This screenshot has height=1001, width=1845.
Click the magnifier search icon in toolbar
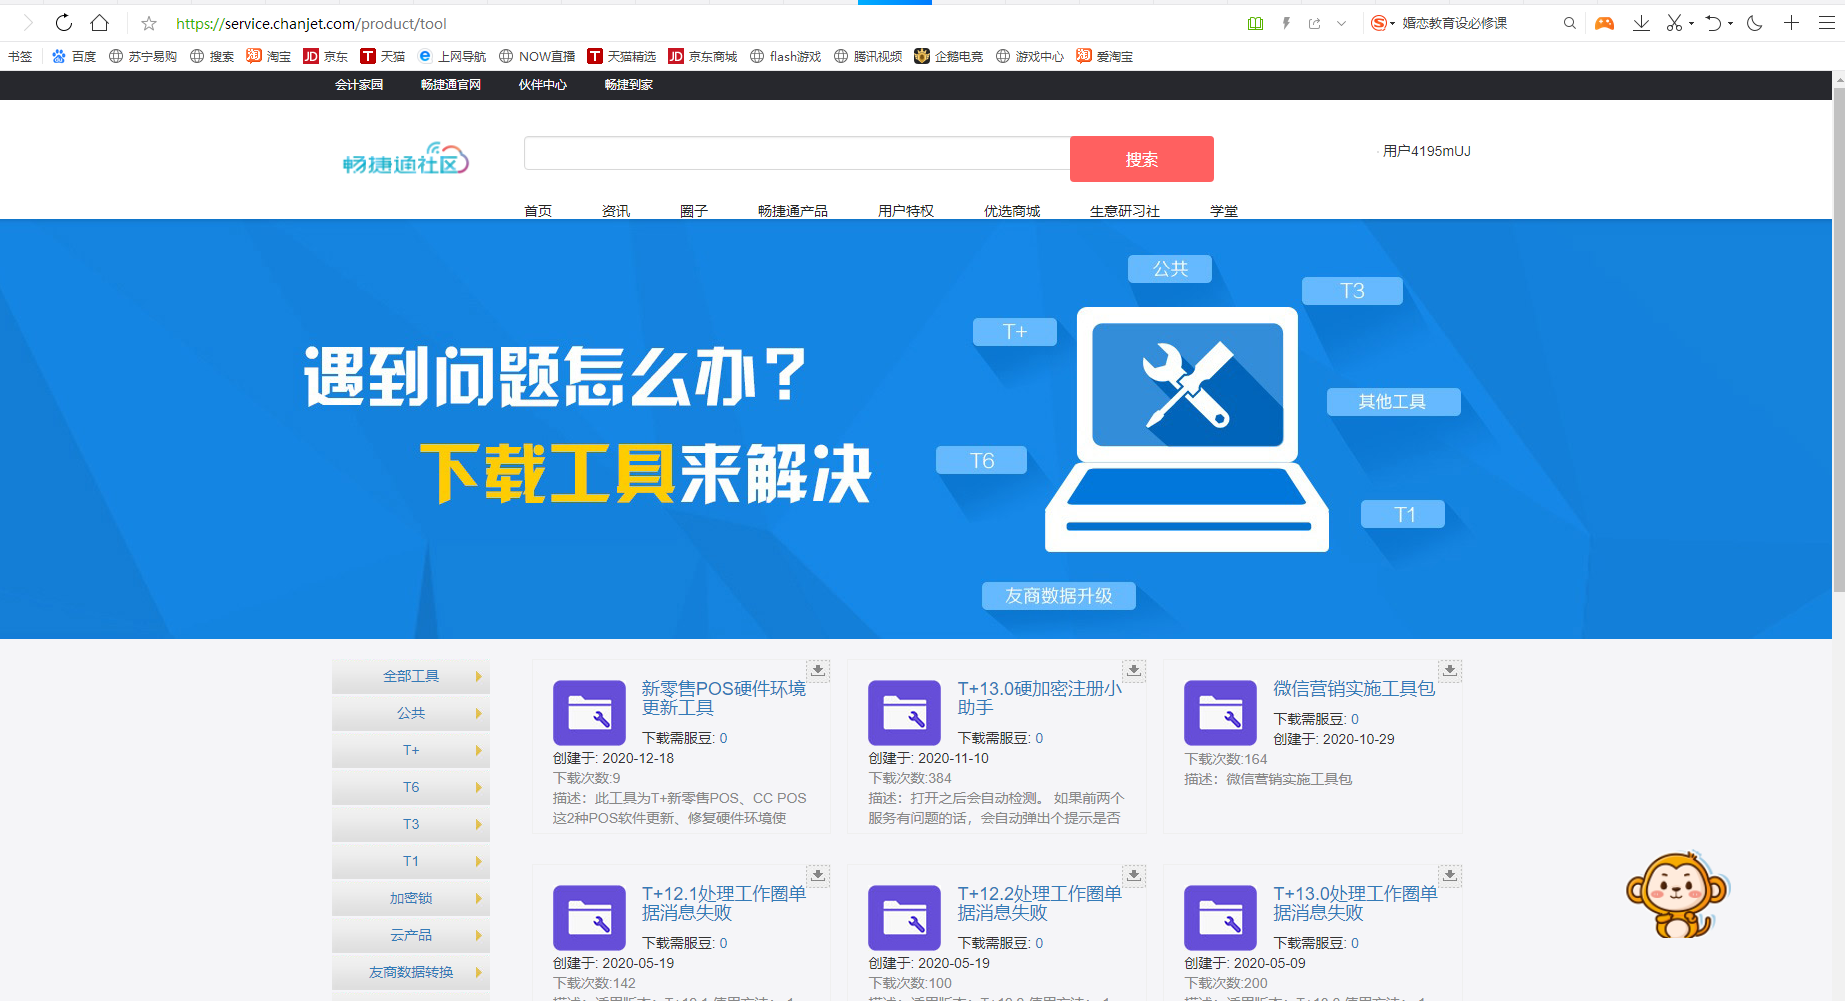tap(1570, 23)
